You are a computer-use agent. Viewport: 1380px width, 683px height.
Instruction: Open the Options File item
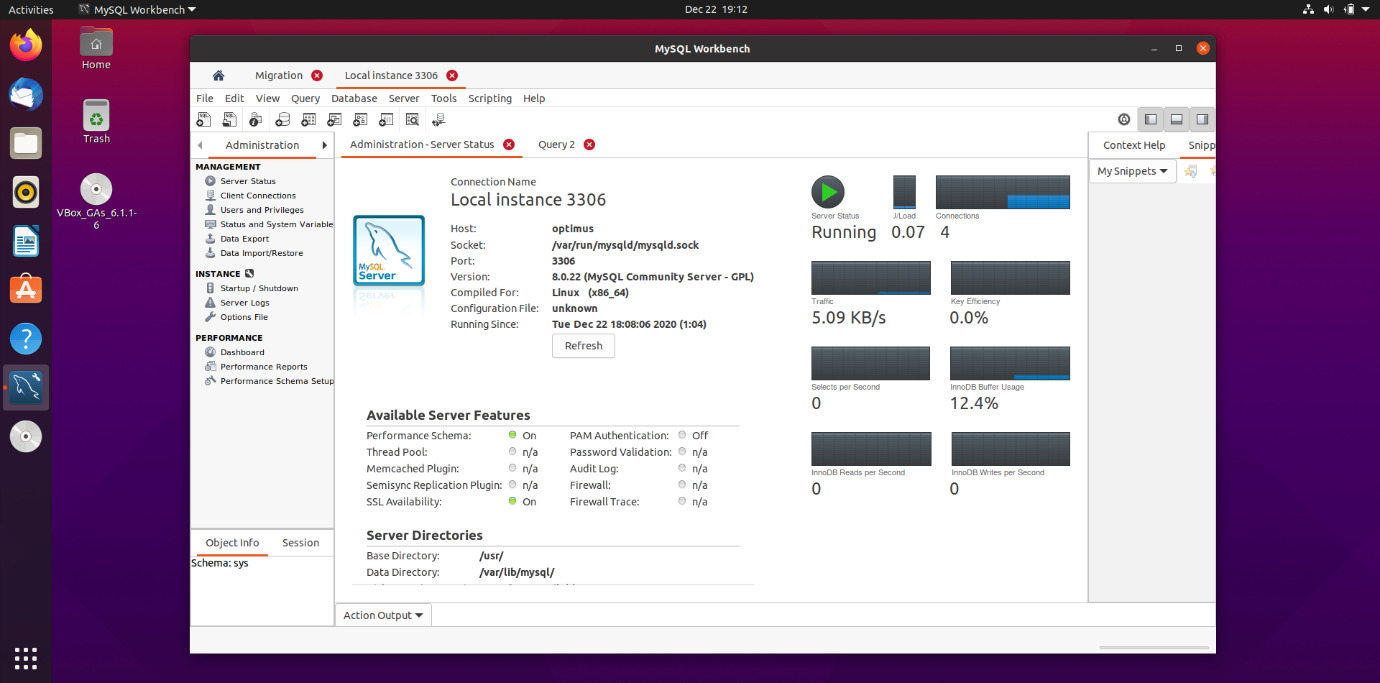click(x=244, y=317)
